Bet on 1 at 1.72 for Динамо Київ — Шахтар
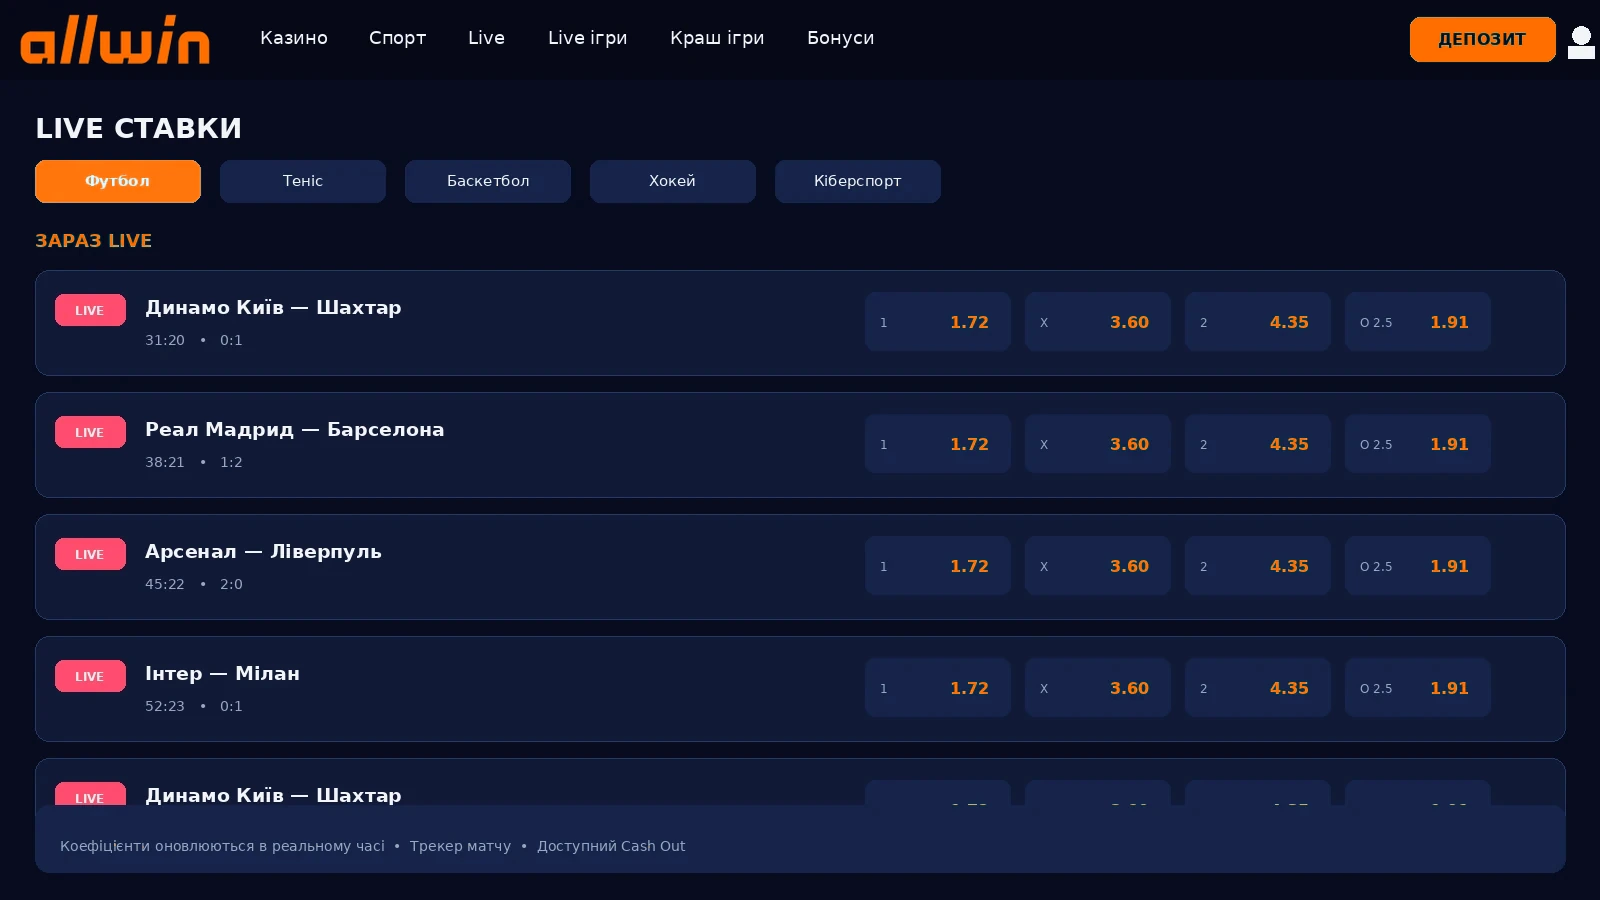This screenshot has width=1600, height=900. click(938, 322)
